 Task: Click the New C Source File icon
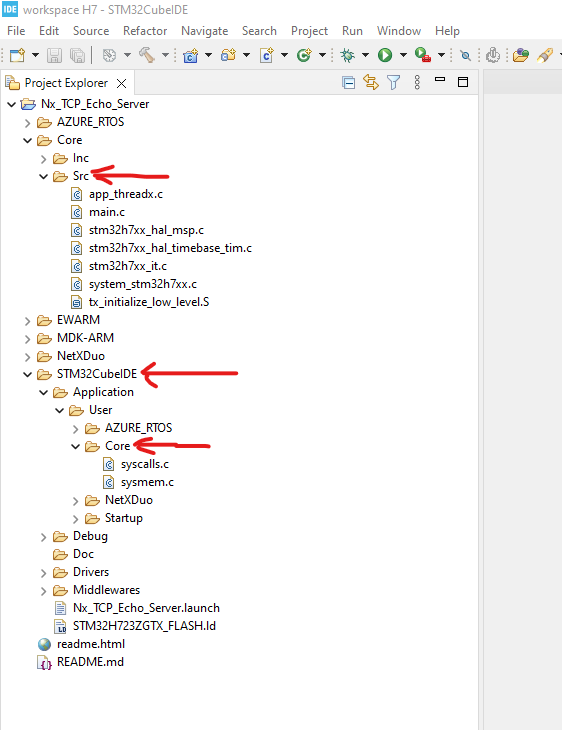[x=266, y=55]
